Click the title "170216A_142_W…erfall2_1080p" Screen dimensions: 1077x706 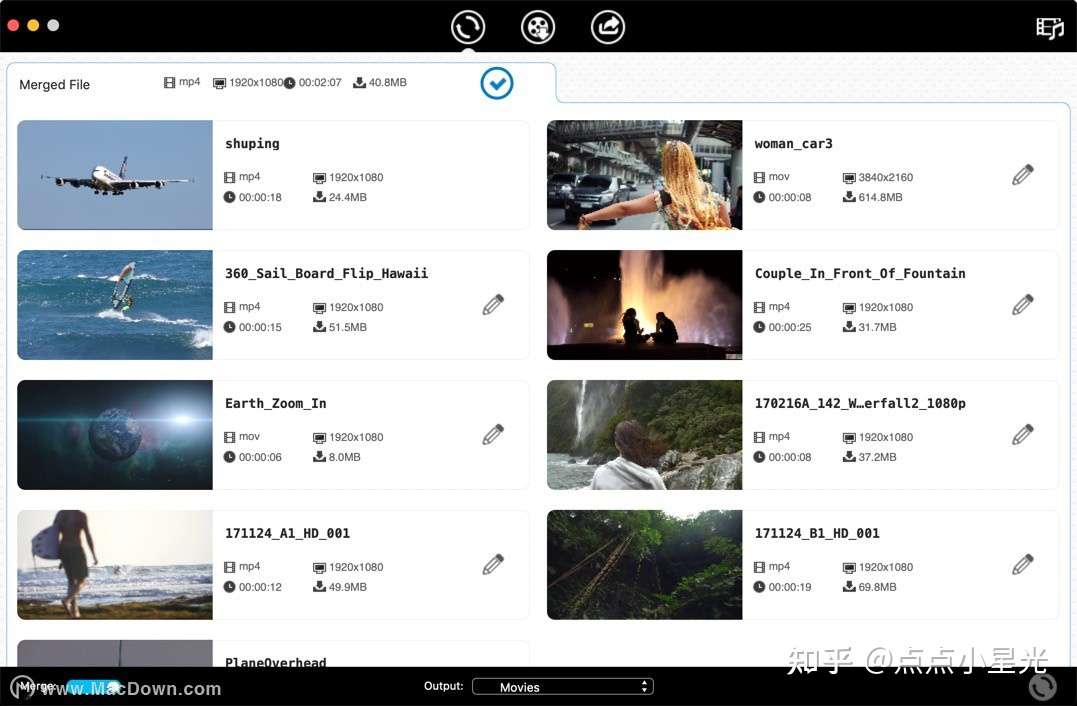(860, 403)
